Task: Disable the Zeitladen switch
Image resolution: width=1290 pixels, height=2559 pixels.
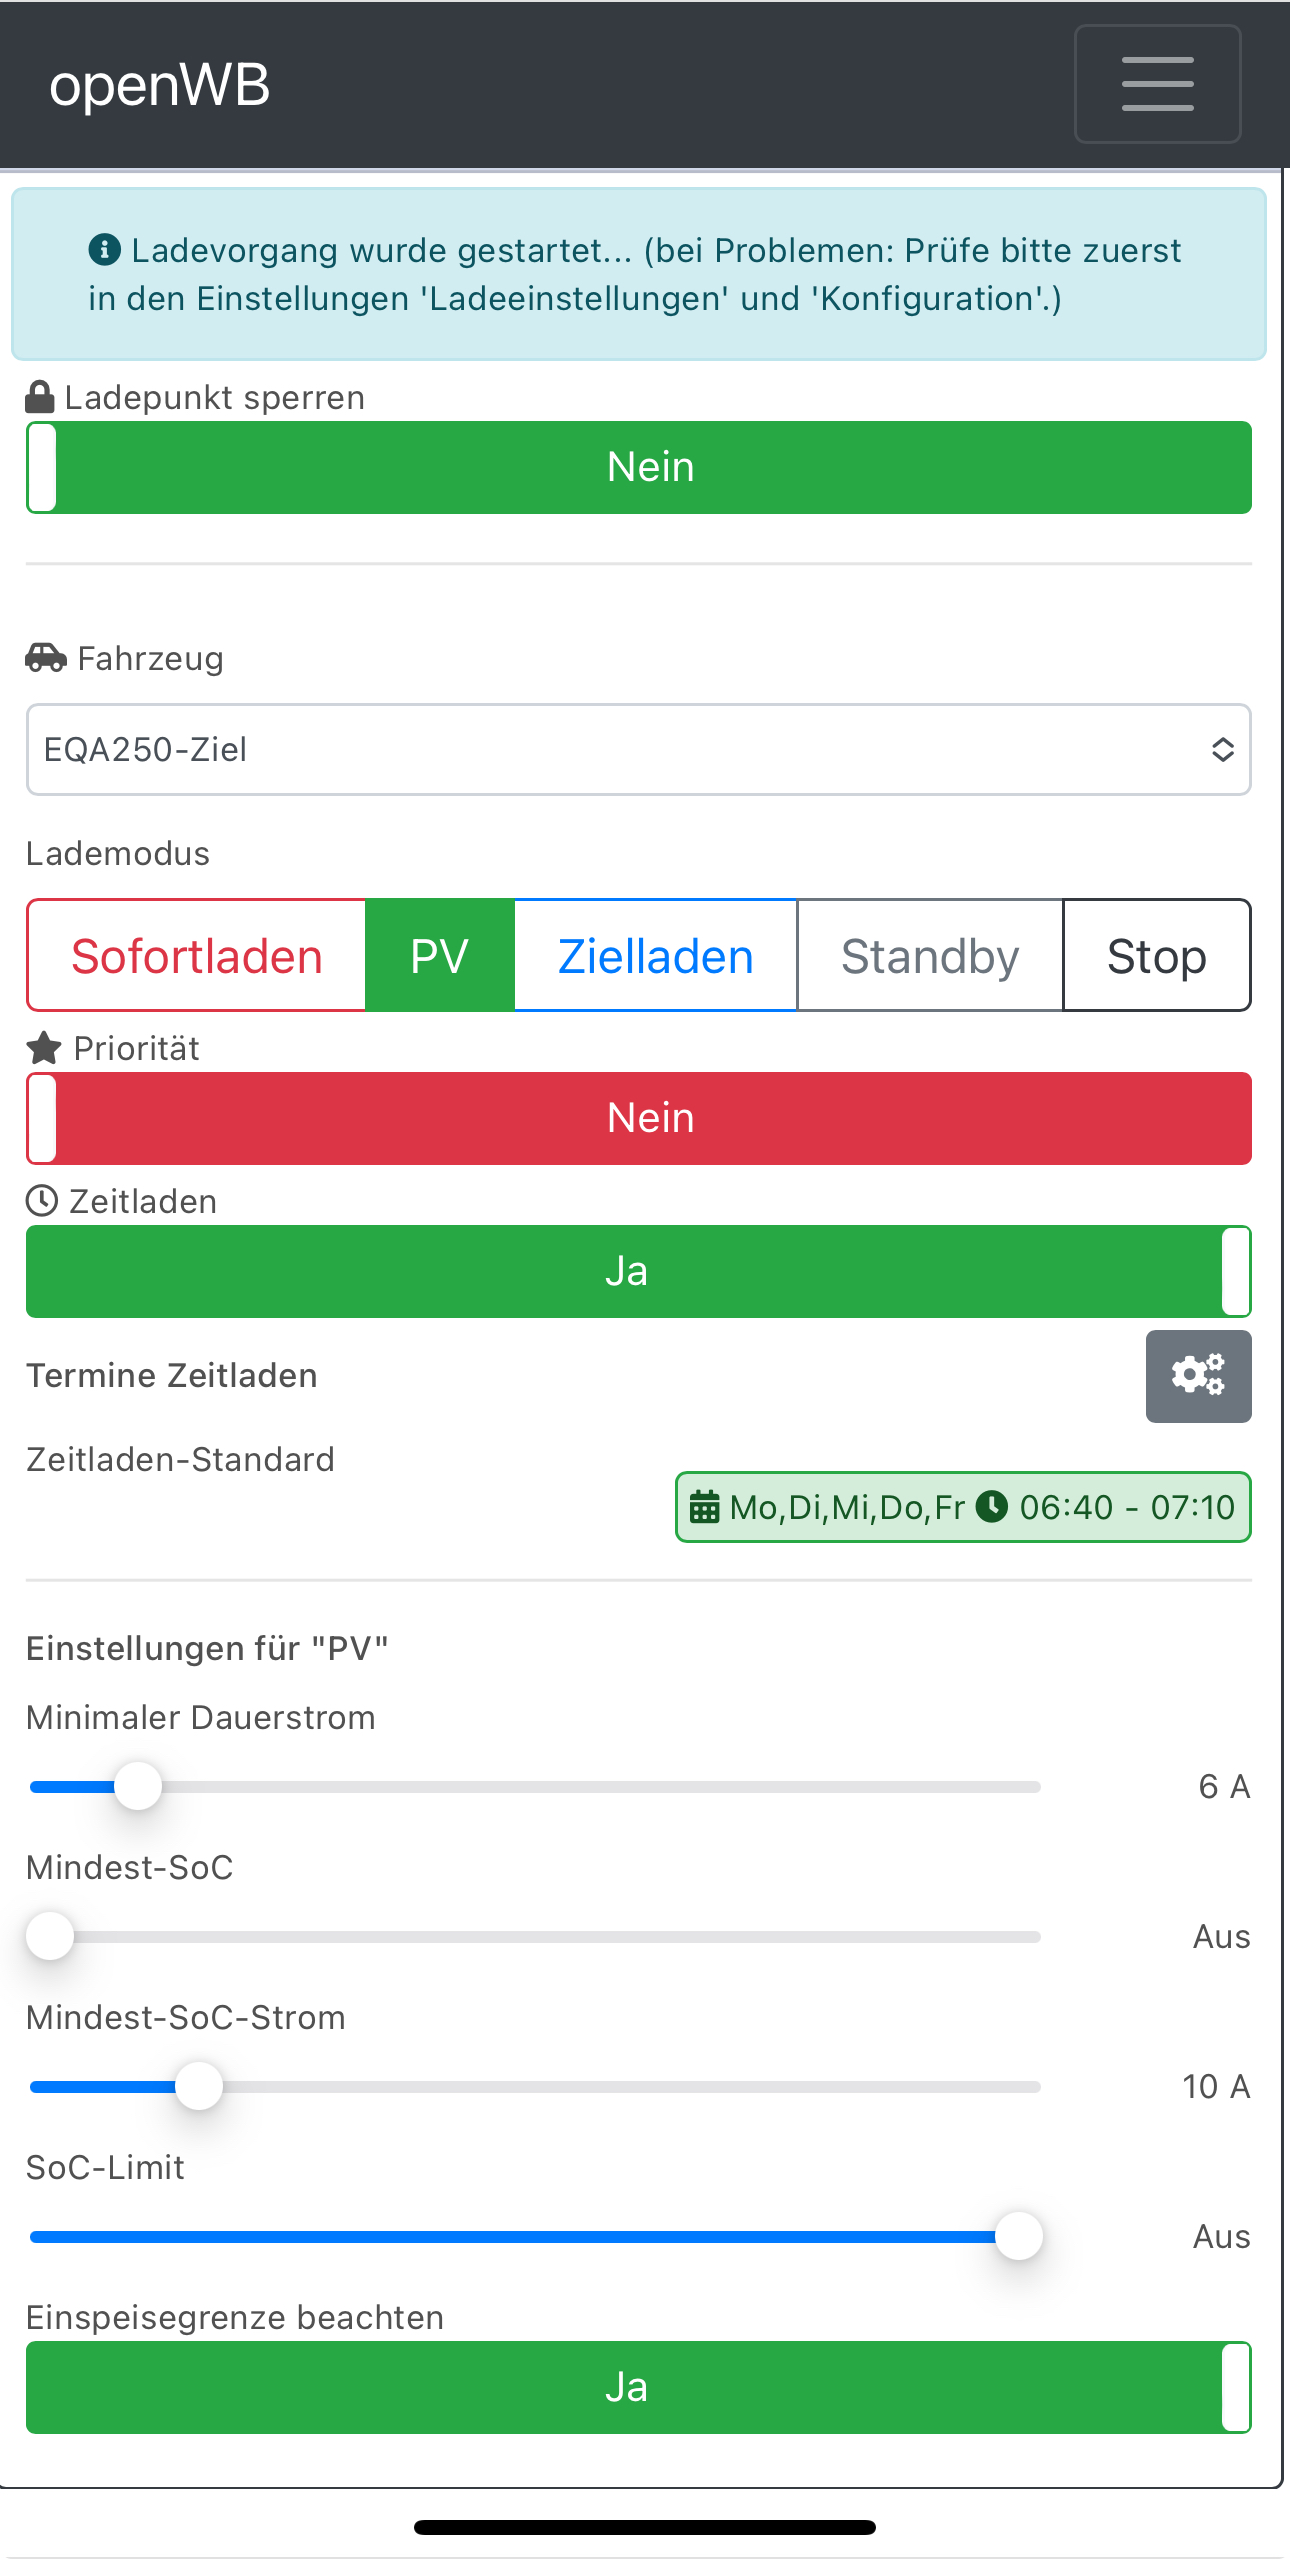Action: 639,1271
